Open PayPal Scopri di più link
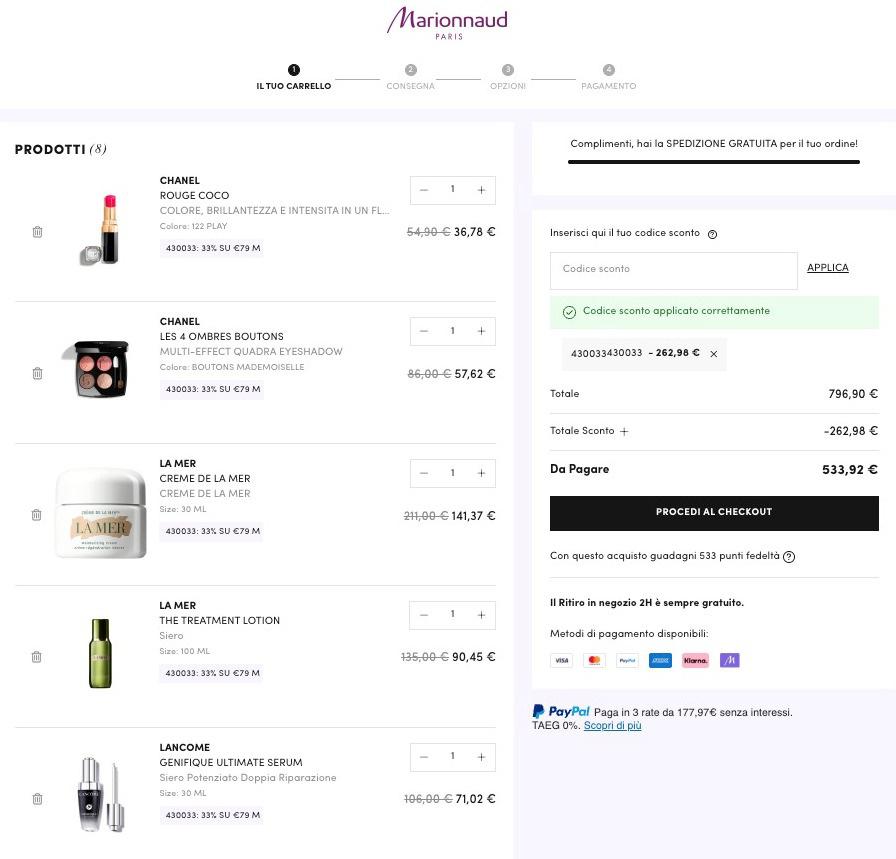The image size is (896, 859). [x=612, y=725]
